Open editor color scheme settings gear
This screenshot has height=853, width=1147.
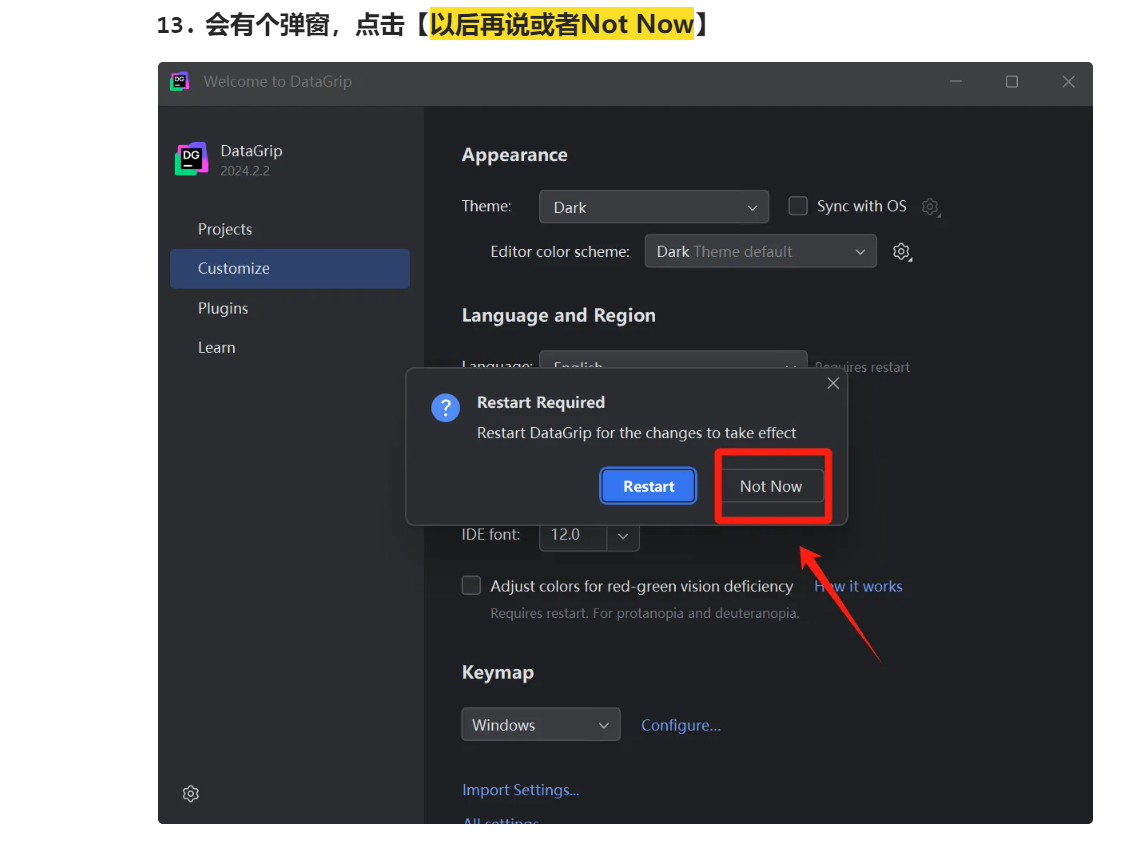902,252
